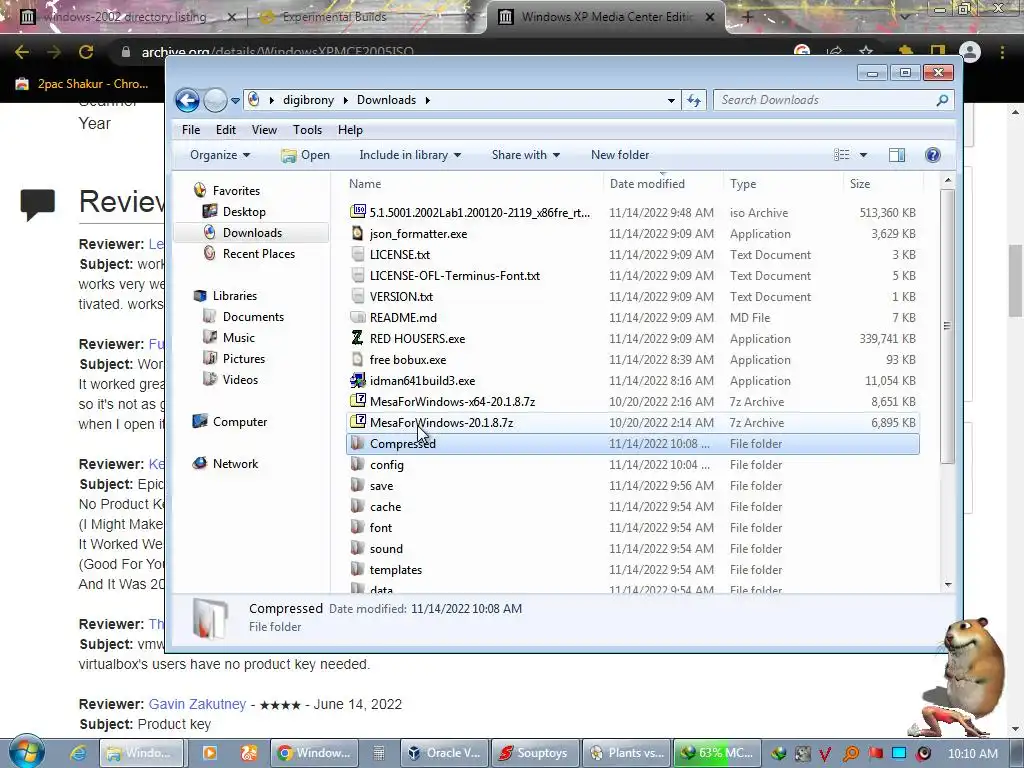Open Videos library in sidebar
1024x768 pixels.
[x=240, y=379]
